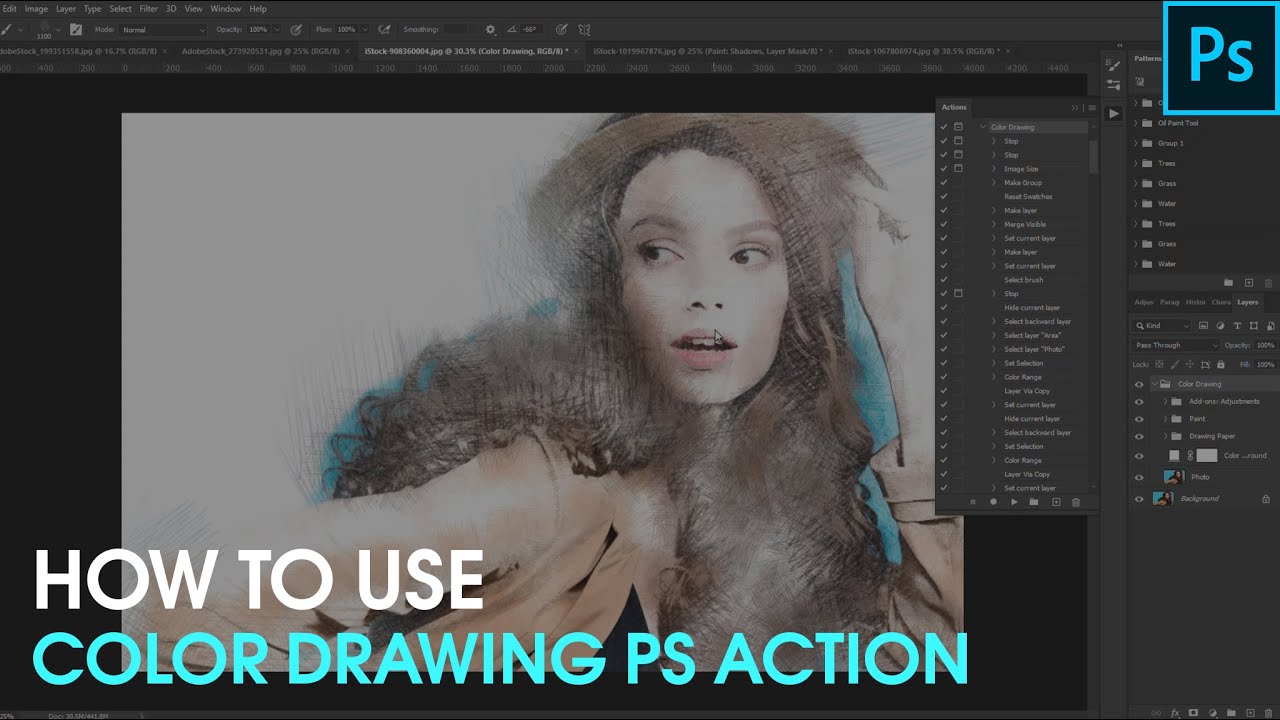Viewport: 1280px width, 720px height.
Task: Begin recording in the Actions panel
Action: [993, 502]
